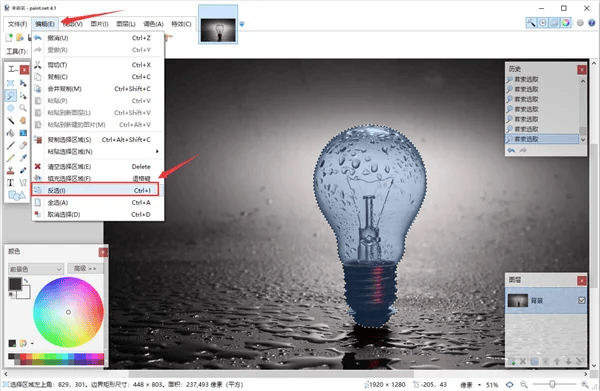Close the Colors panel with red X
The width and height of the screenshot is (600, 391).
103,252
